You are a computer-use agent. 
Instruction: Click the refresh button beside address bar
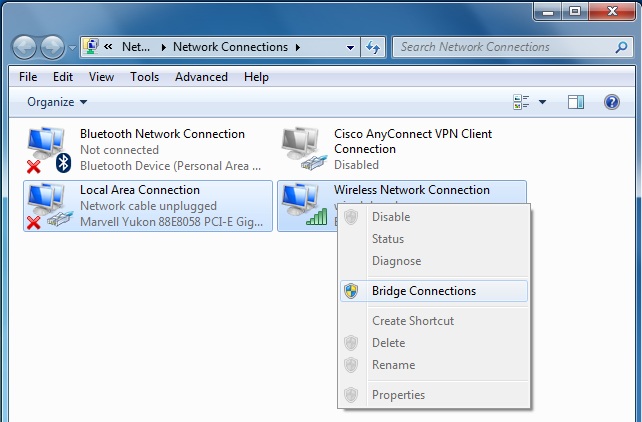click(x=373, y=47)
